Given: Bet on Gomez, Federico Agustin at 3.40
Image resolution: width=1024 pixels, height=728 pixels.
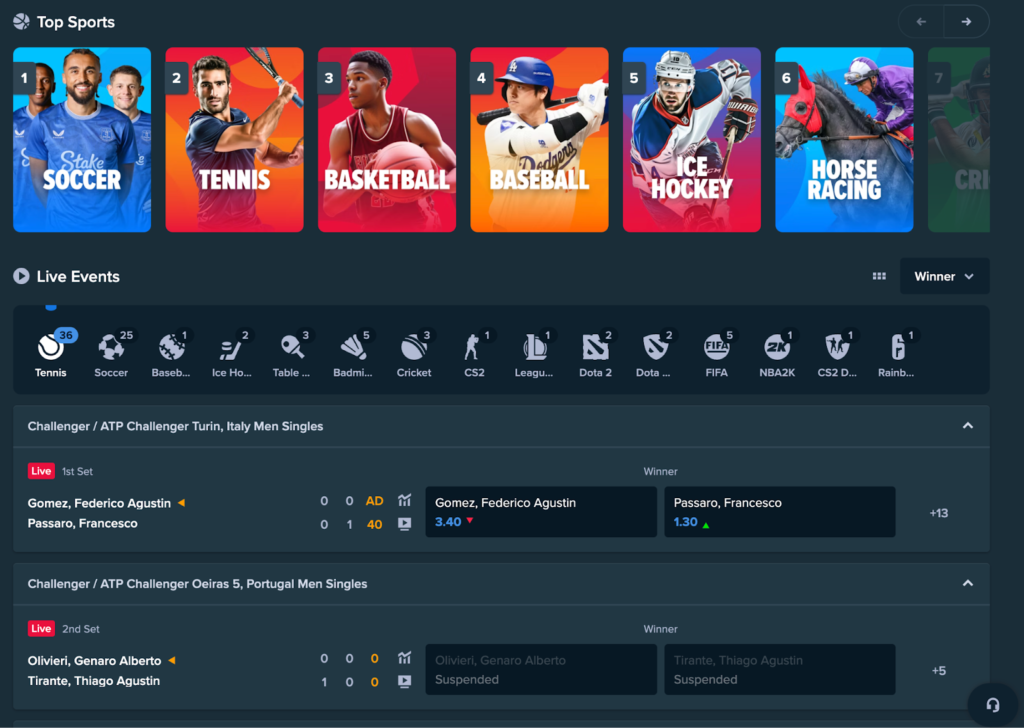Looking at the screenshot, I should coord(541,512).
